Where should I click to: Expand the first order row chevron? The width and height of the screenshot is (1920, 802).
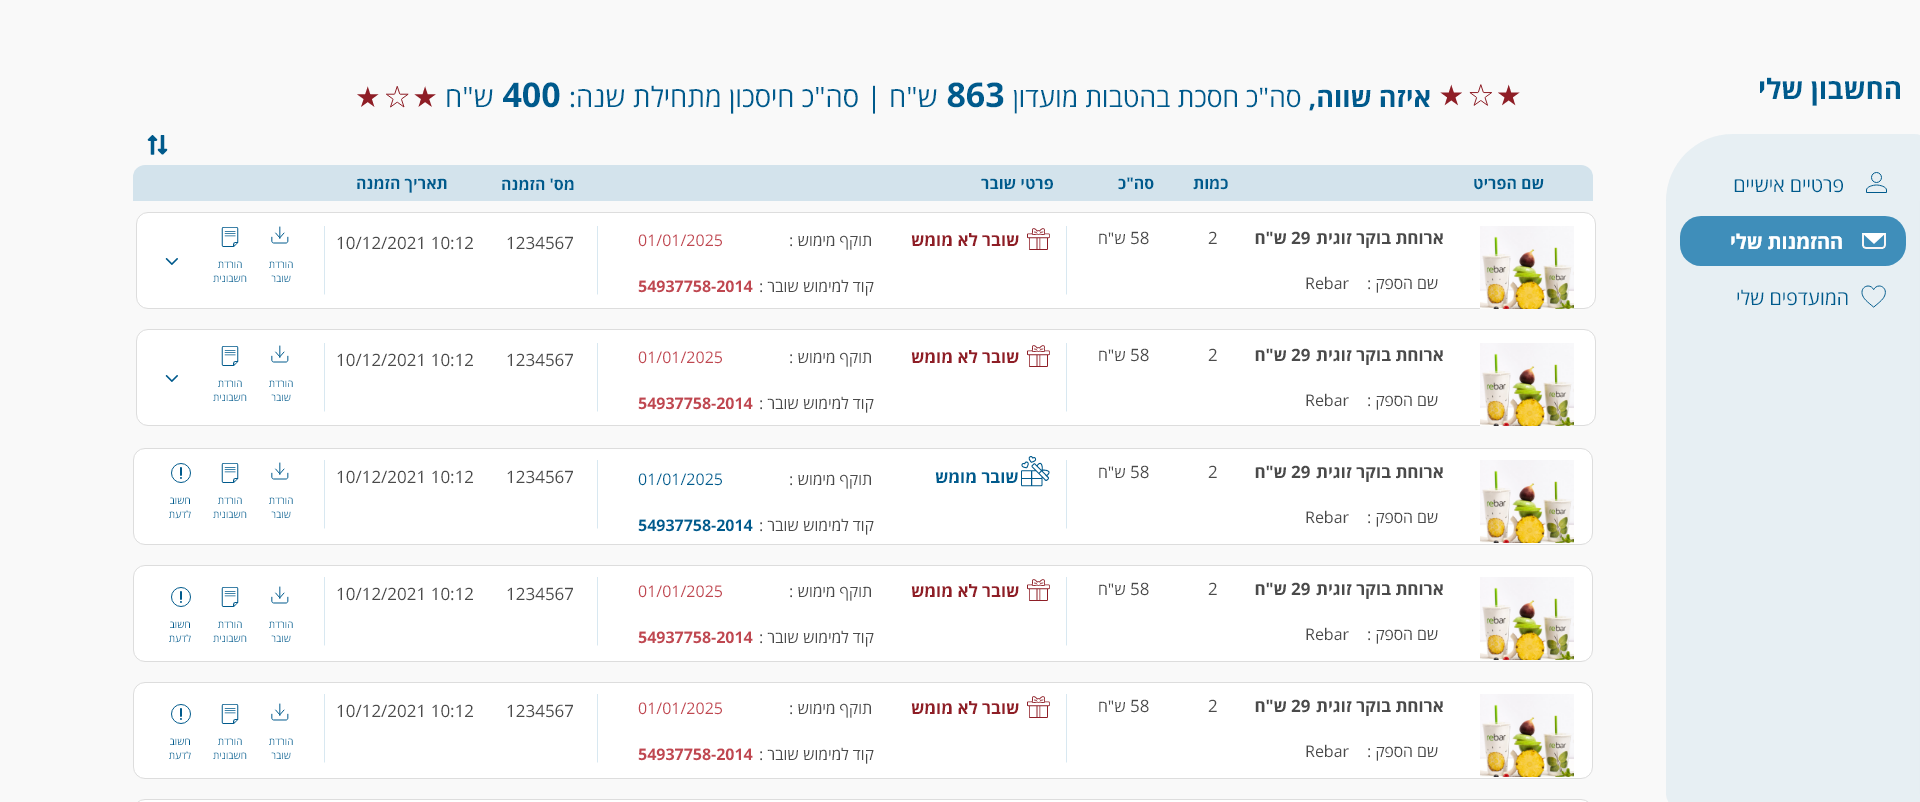click(172, 261)
